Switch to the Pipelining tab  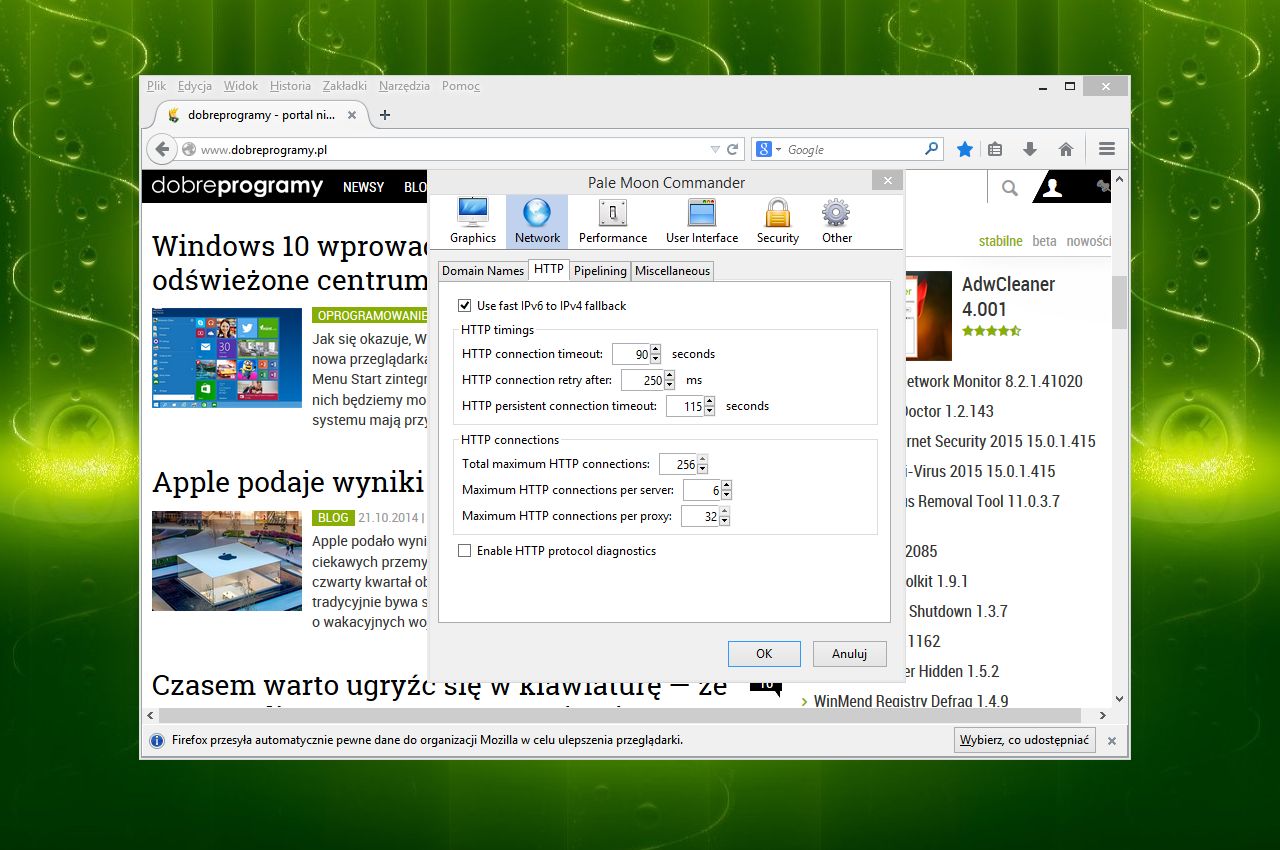[x=600, y=271]
